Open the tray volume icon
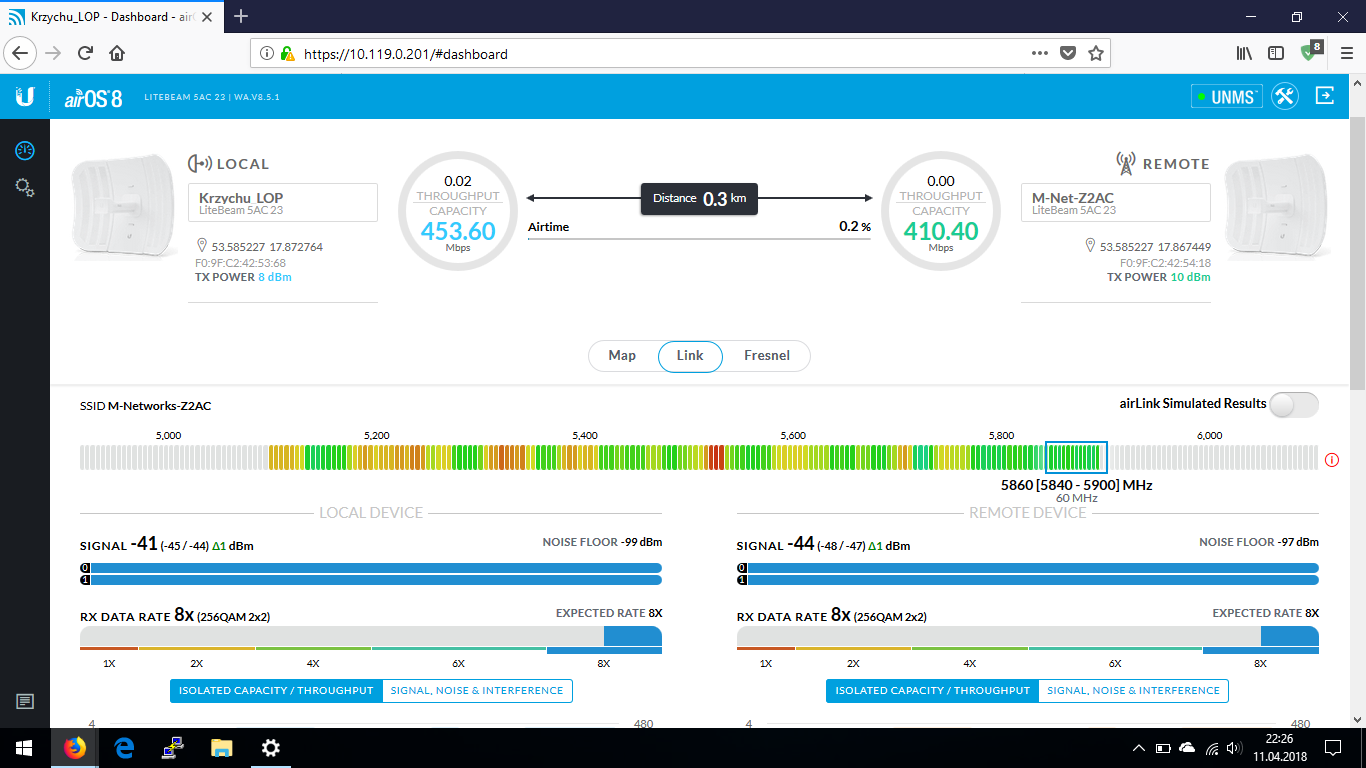Image resolution: width=1366 pixels, height=768 pixels. coord(1236,748)
